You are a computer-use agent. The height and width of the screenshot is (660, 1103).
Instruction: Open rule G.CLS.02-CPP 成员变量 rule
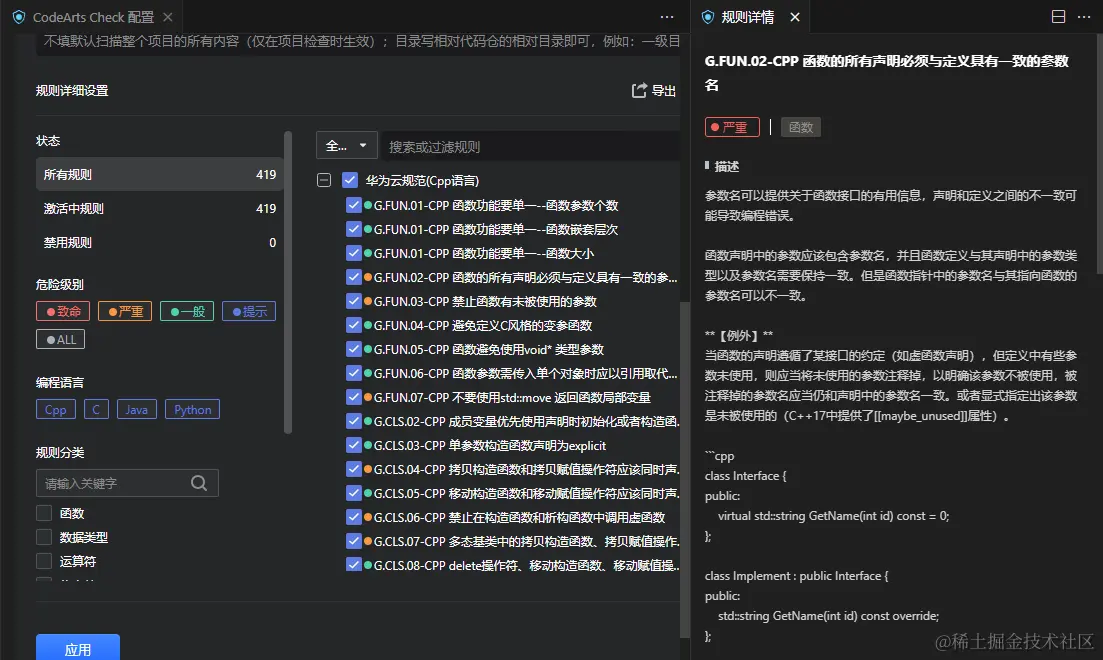click(526, 421)
